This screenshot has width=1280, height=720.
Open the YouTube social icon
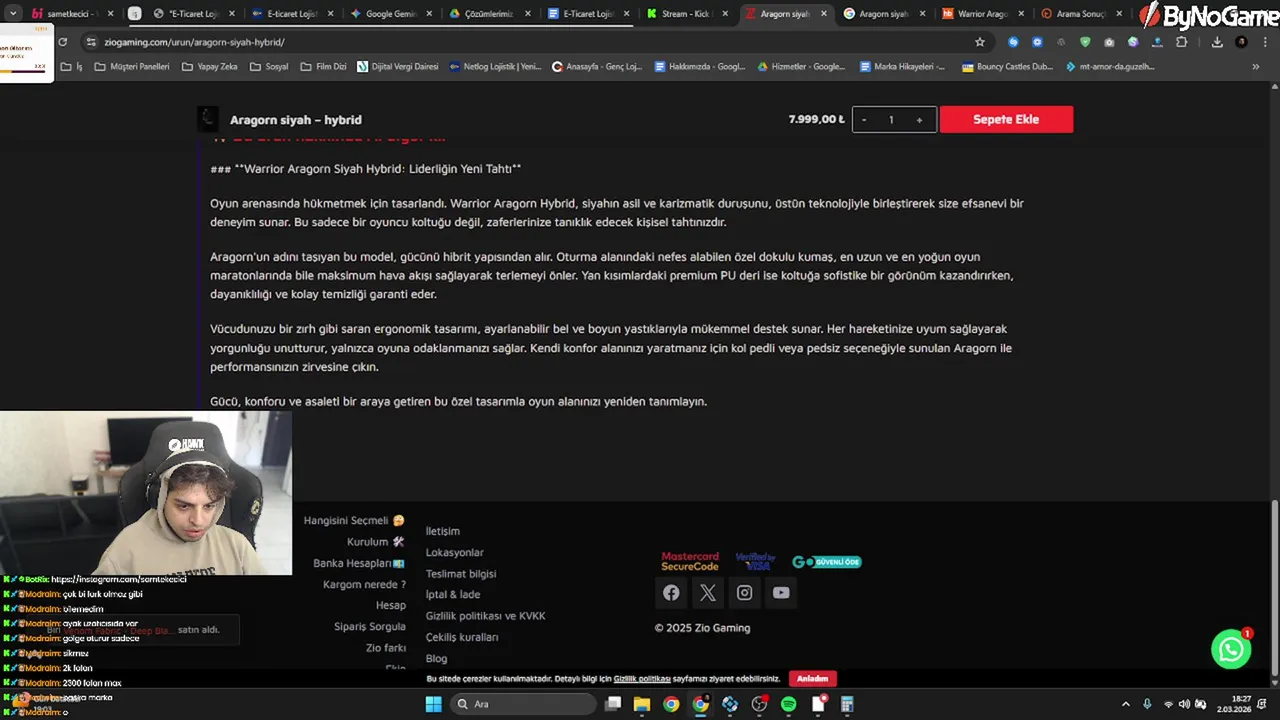coord(781,593)
